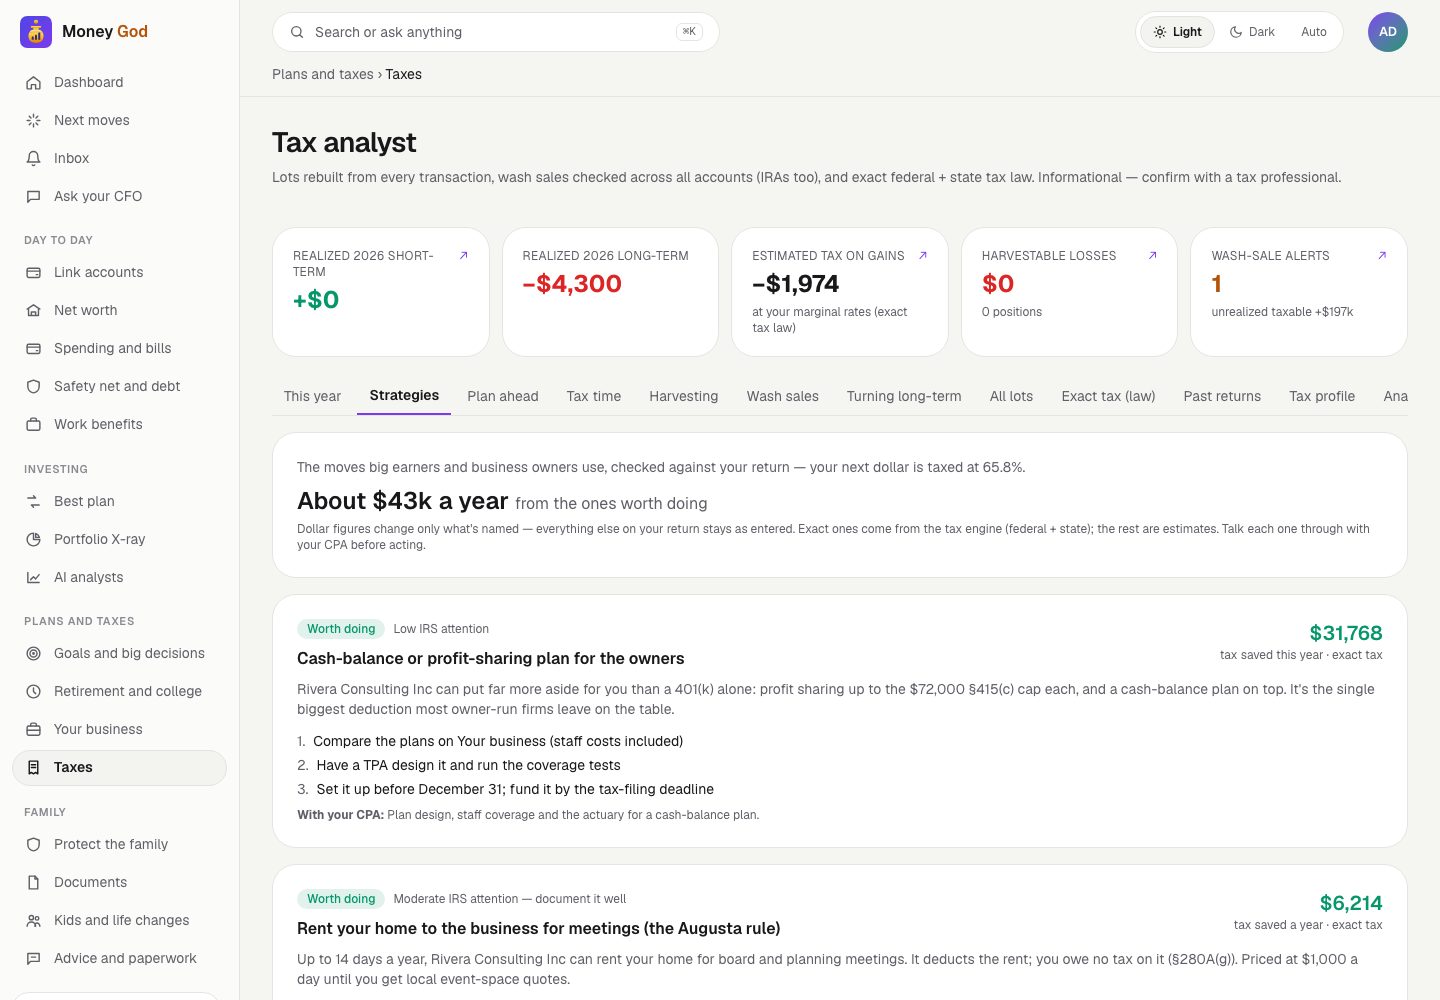Viewport: 1440px width, 1000px height.
Task: Click the Retirement and college clock icon
Action: [33, 691]
